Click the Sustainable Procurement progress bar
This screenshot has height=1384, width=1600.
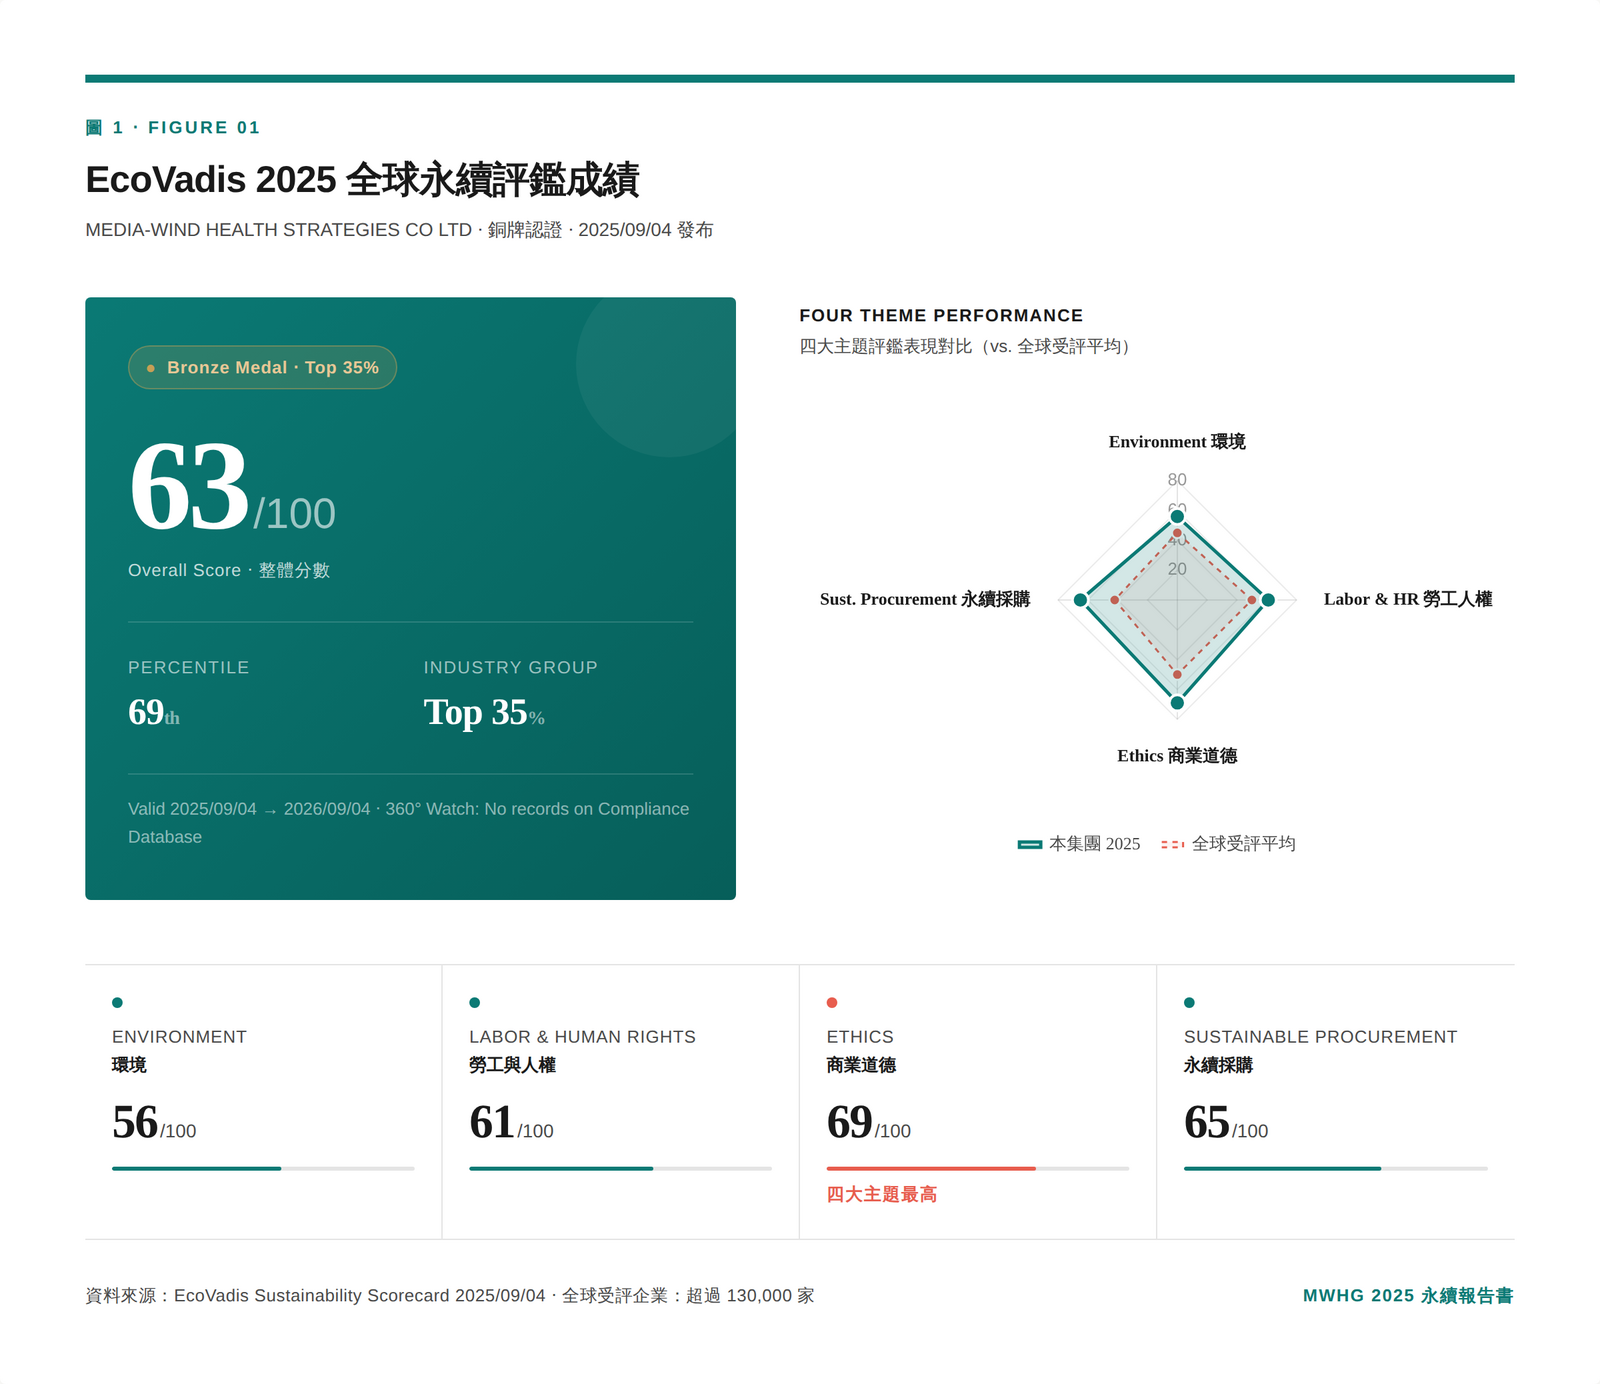[1336, 1168]
